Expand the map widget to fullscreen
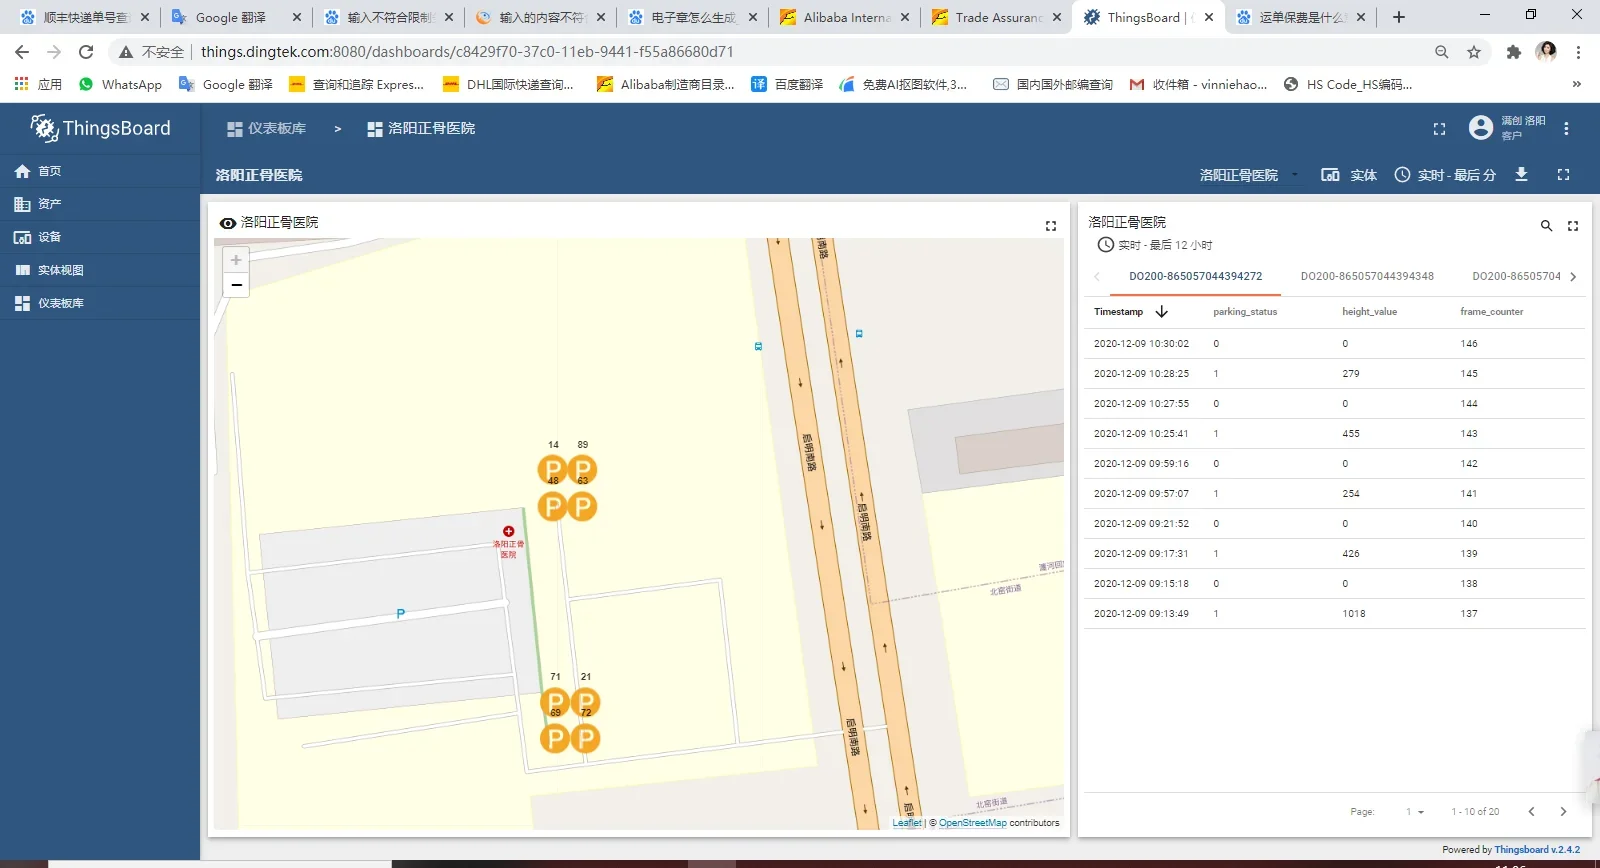 pos(1051,226)
